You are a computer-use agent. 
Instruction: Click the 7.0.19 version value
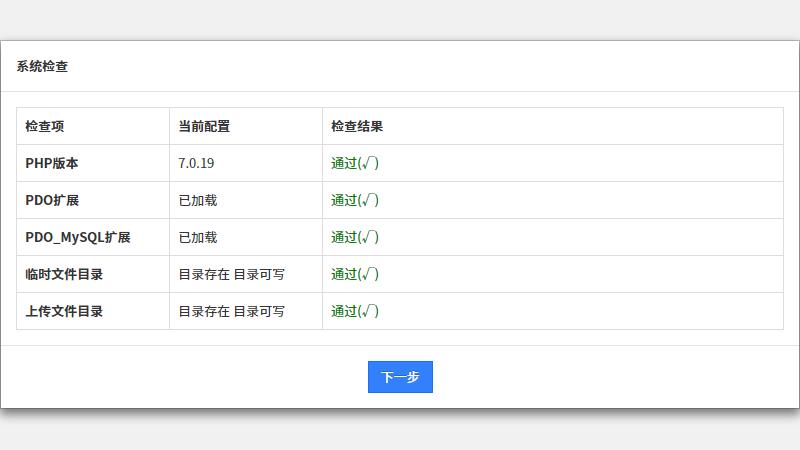[x=197, y=163]
